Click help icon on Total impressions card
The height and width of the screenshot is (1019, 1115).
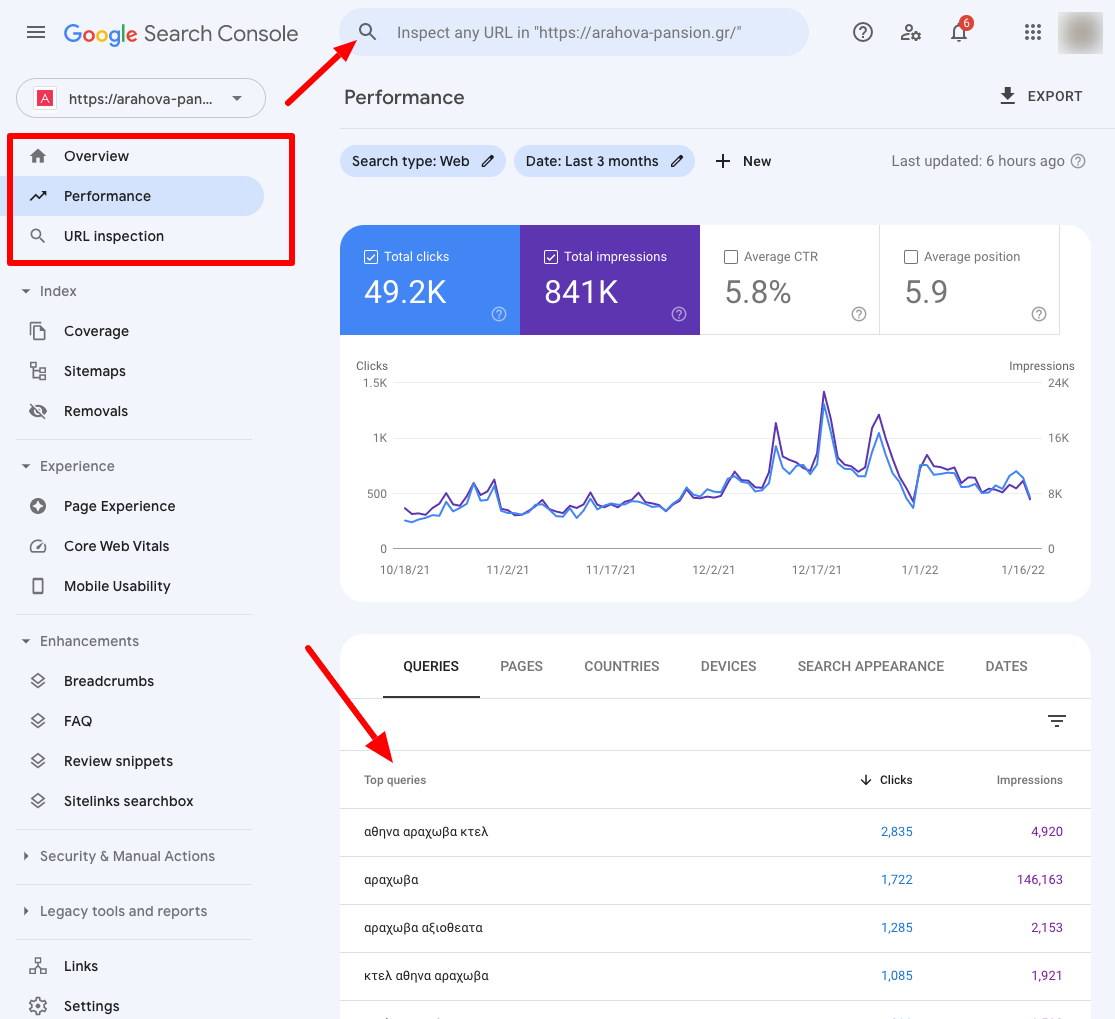[x=679, y=314]
